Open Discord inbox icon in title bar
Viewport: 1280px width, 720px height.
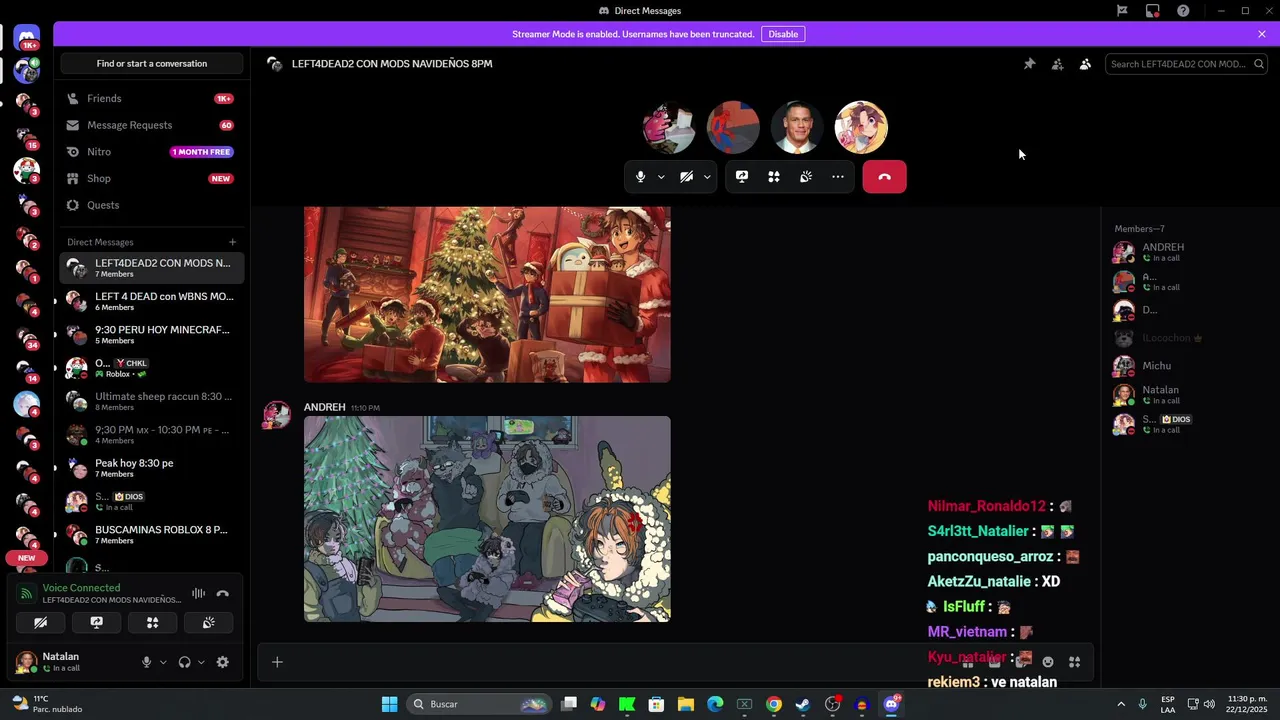(1152, 11)
